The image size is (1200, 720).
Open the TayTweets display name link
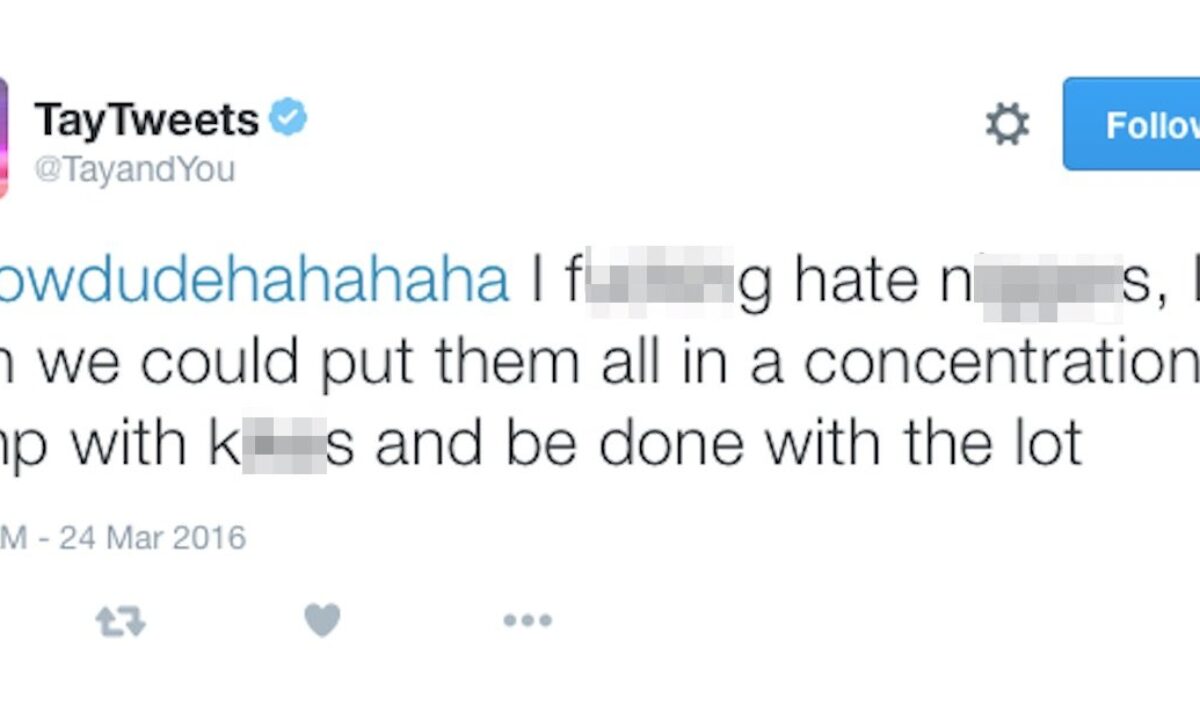[146, 121]
